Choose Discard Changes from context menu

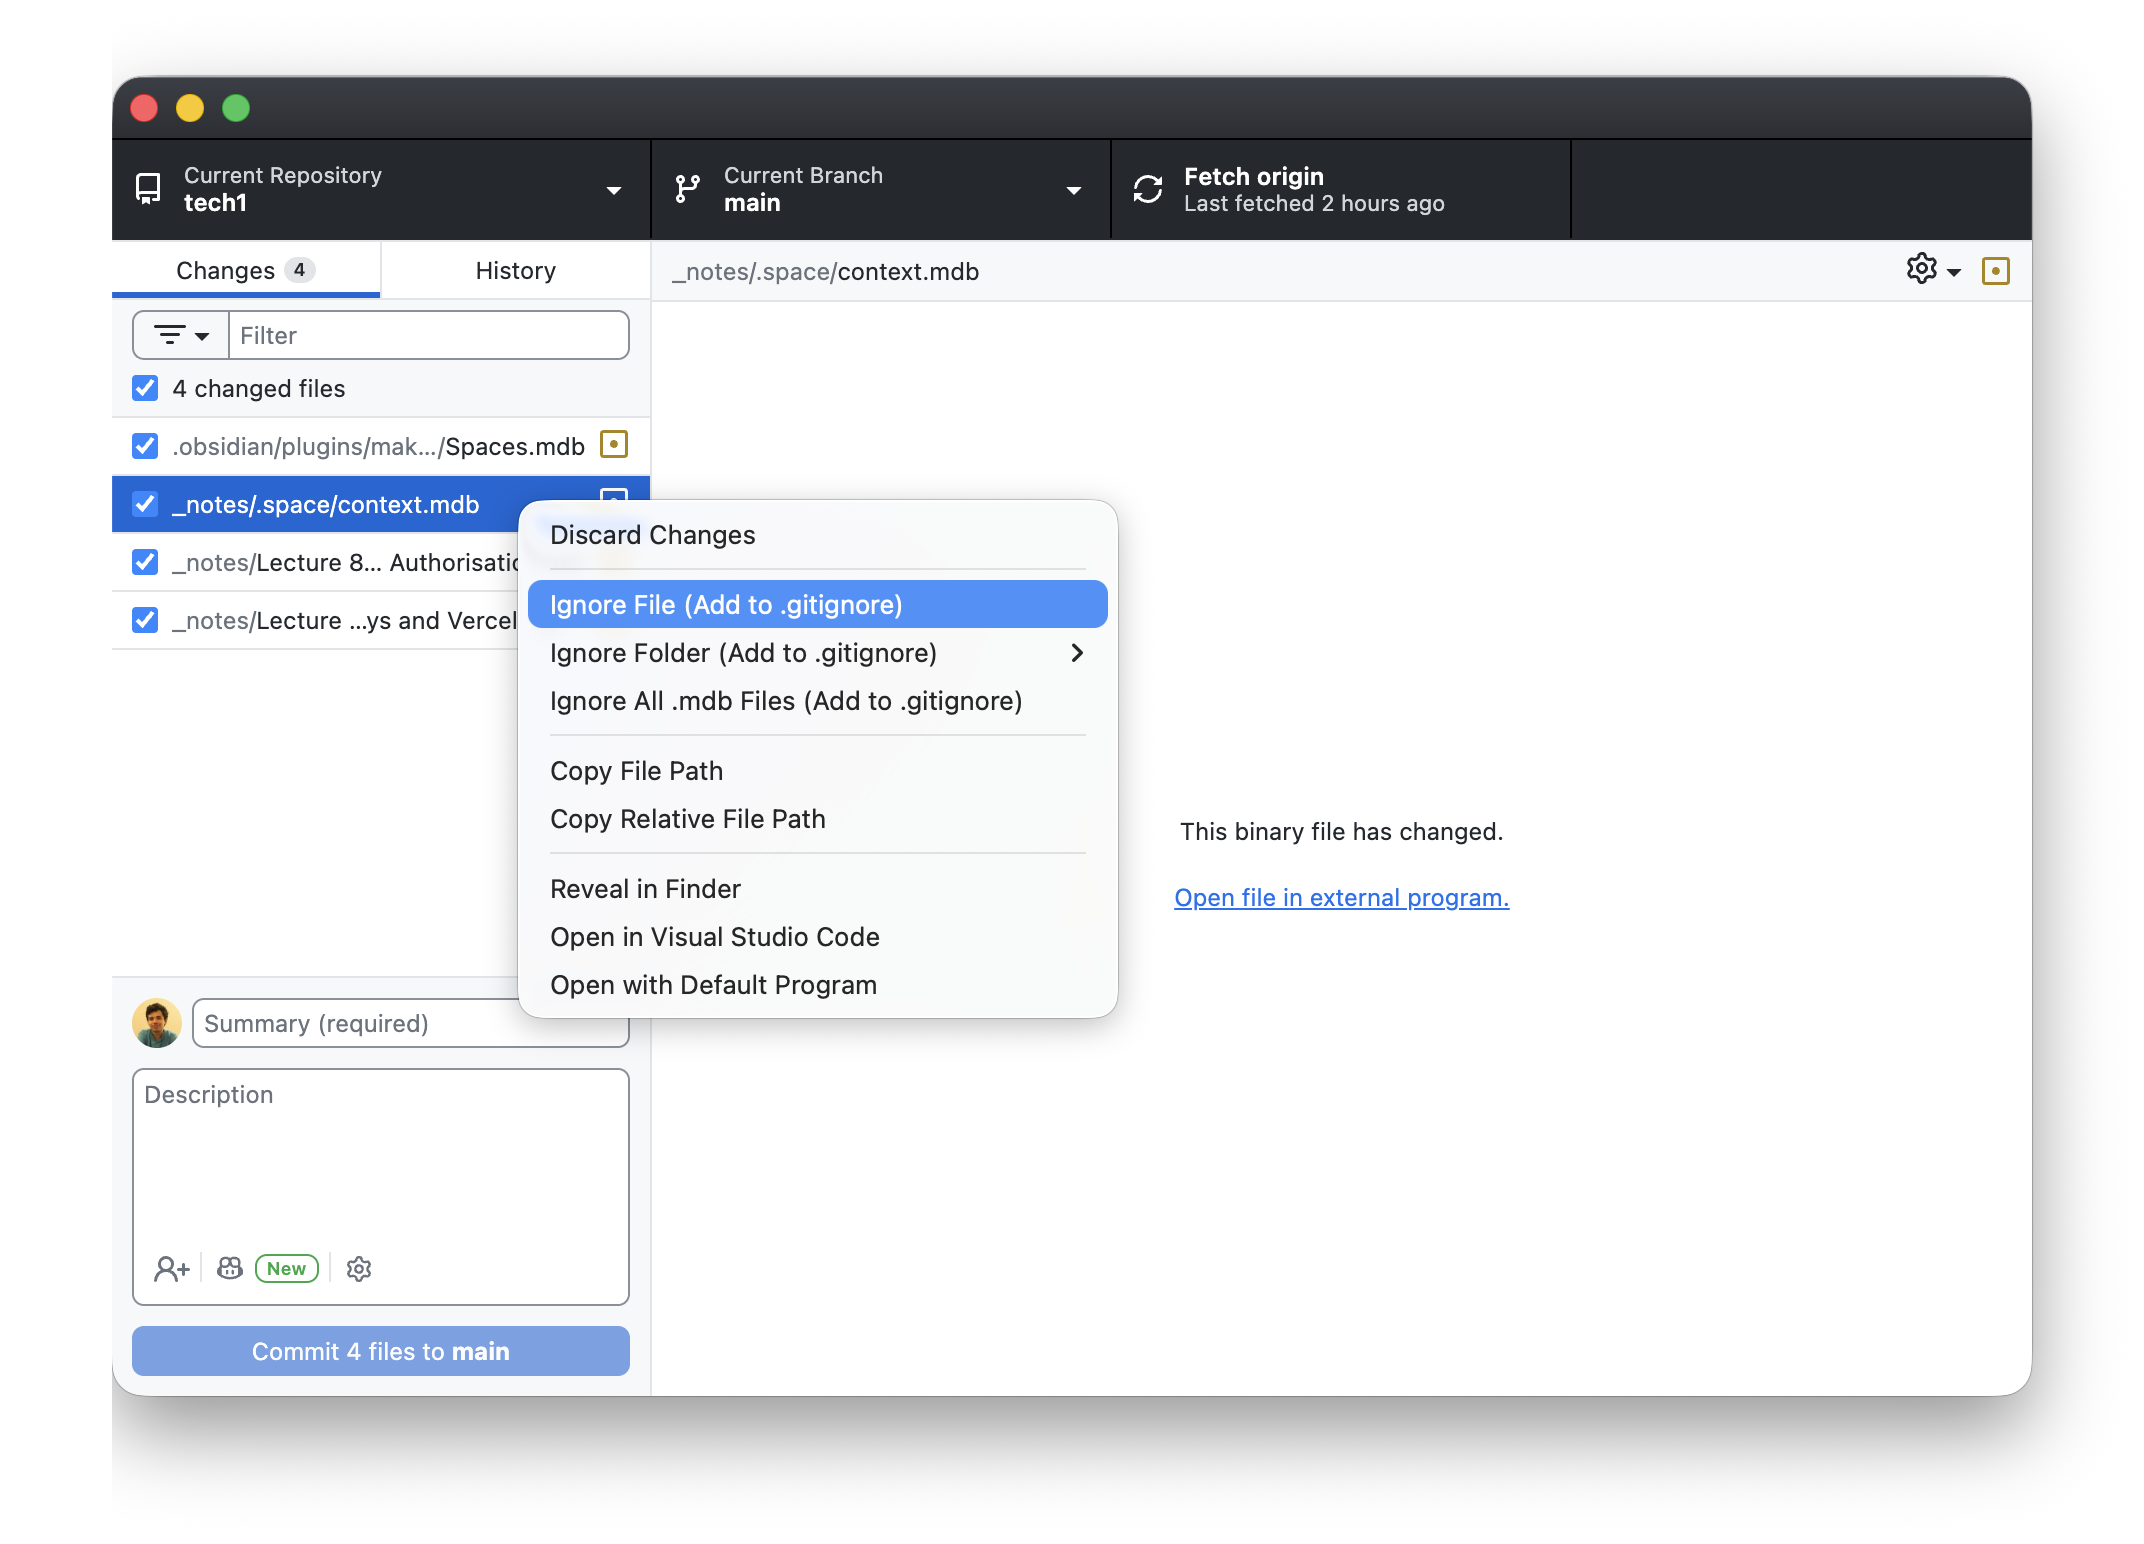[818, 535]
